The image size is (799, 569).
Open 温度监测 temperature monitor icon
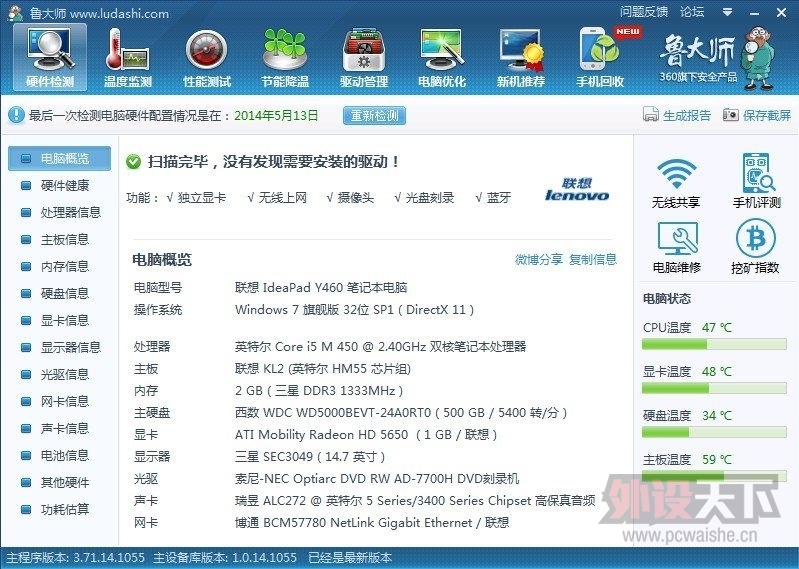(x=128, y=57)
